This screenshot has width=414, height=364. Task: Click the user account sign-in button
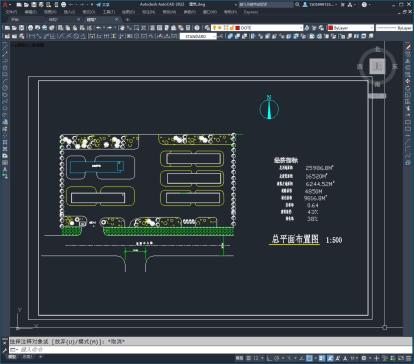point(320,5)
